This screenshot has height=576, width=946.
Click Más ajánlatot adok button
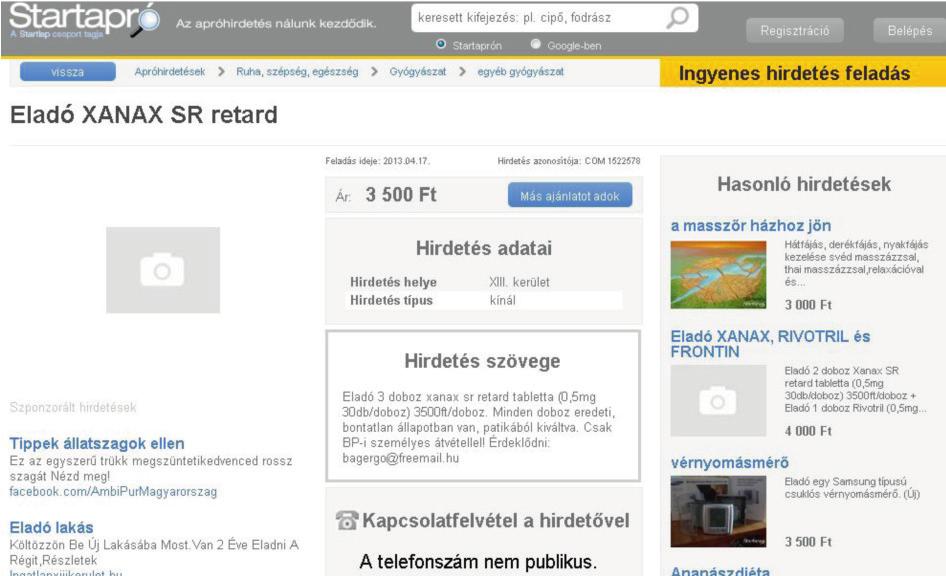(570, 195)
